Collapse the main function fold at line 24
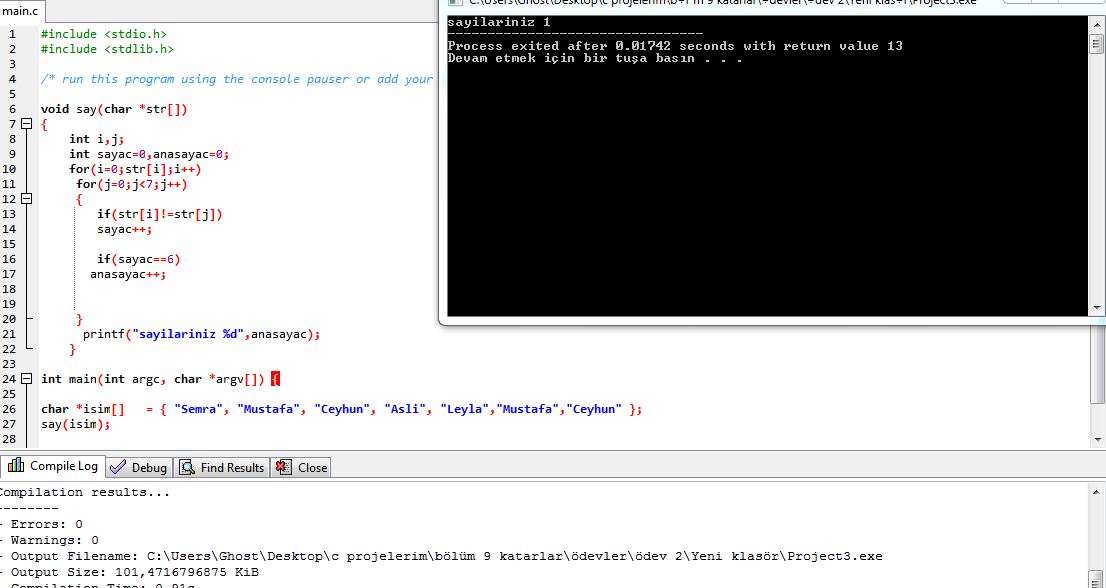The height and width of the screenshot is (588, 1106). 27,379
